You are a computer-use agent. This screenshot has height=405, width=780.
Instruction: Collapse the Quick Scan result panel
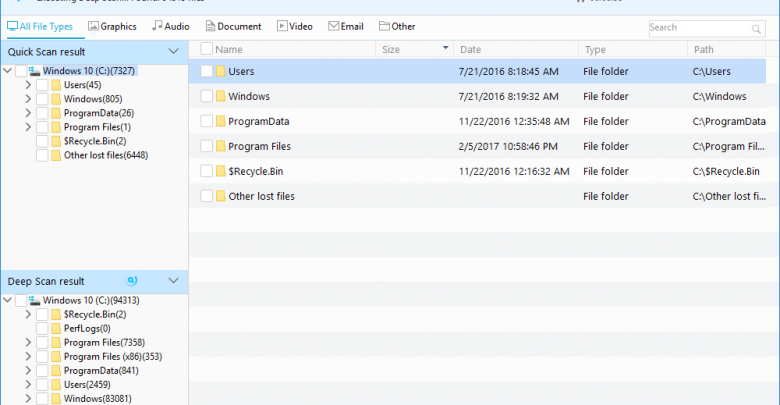point(173,51)
